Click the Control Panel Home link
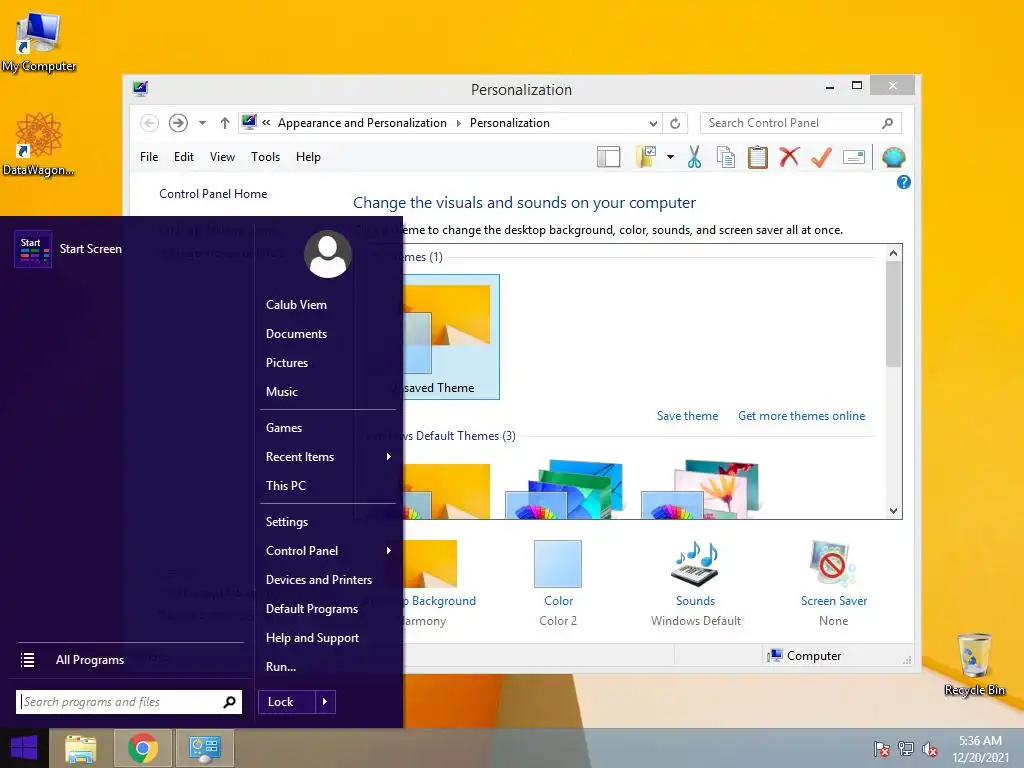The image size is (1024, 768). (x=213, y=194)
